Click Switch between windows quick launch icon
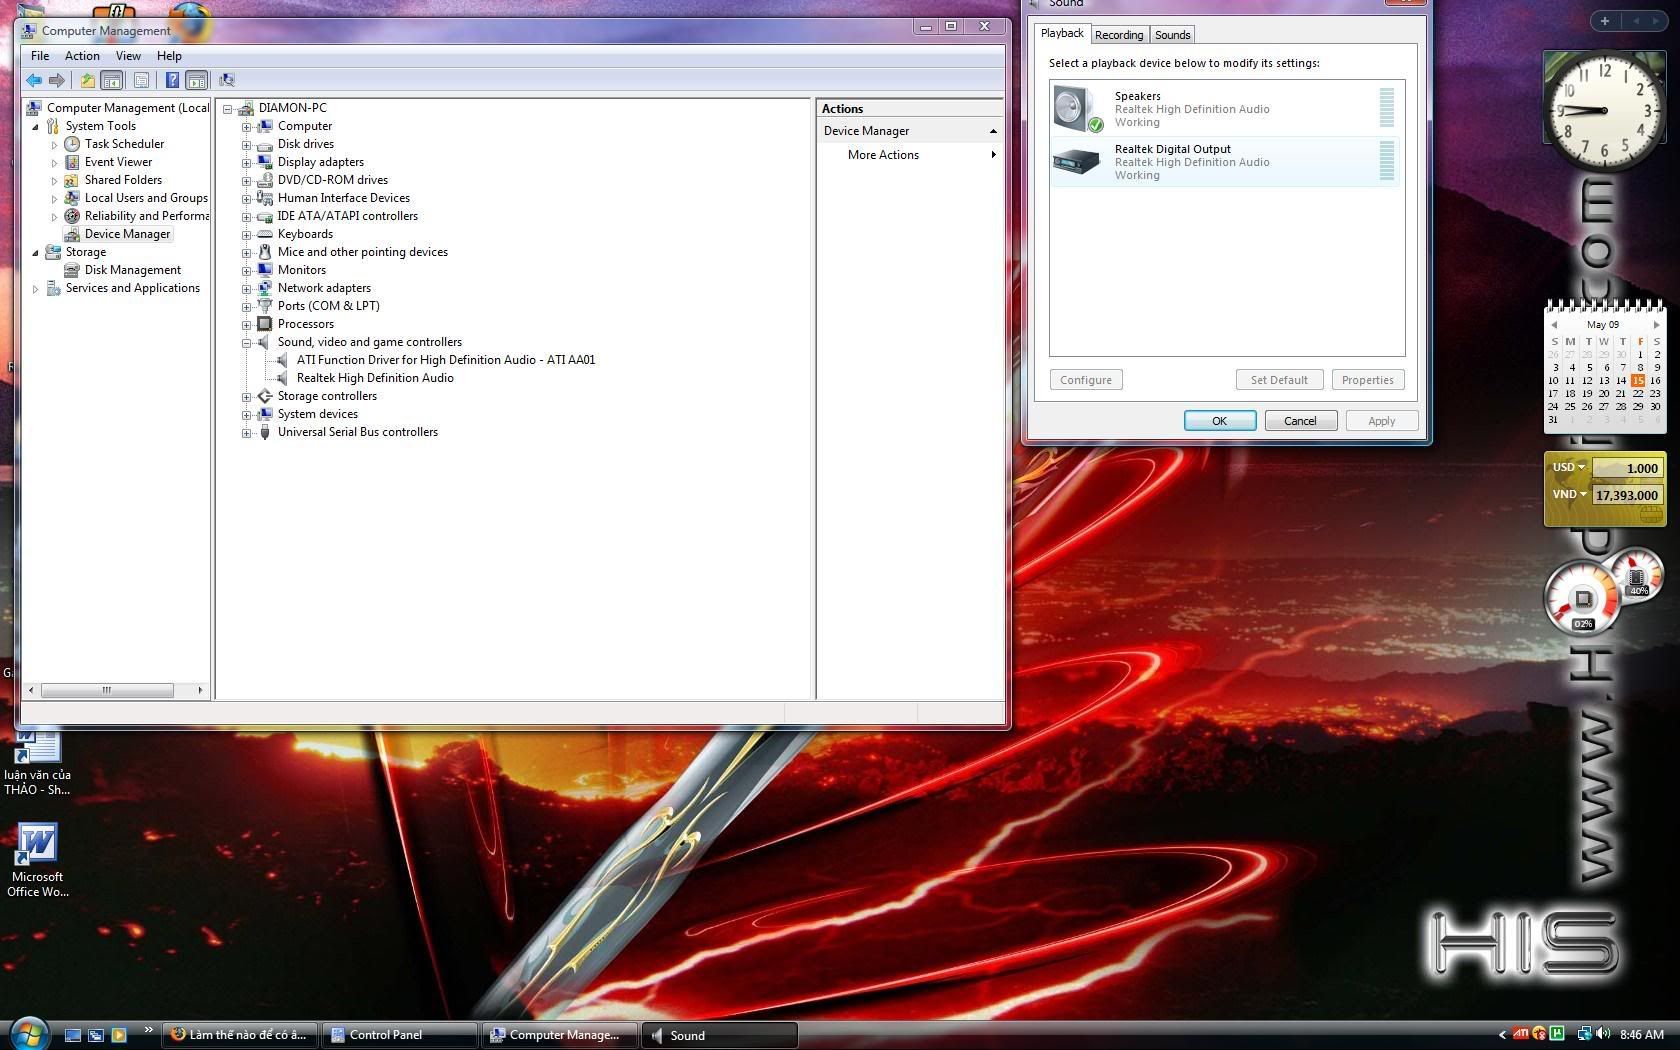This screenshot has height=1050, width=1680. (x=96, y=1035)
